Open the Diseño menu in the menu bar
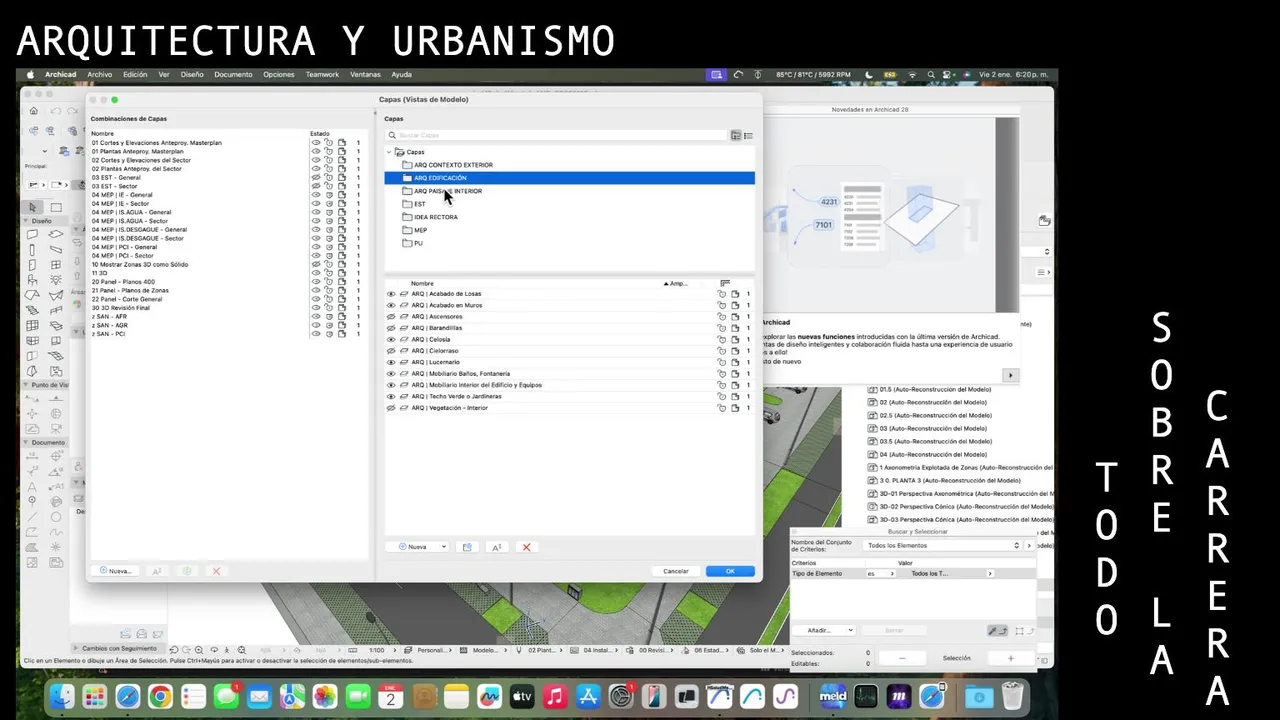Image resolution: width=1280 pixels, height=720 pixels. [192, 74]
